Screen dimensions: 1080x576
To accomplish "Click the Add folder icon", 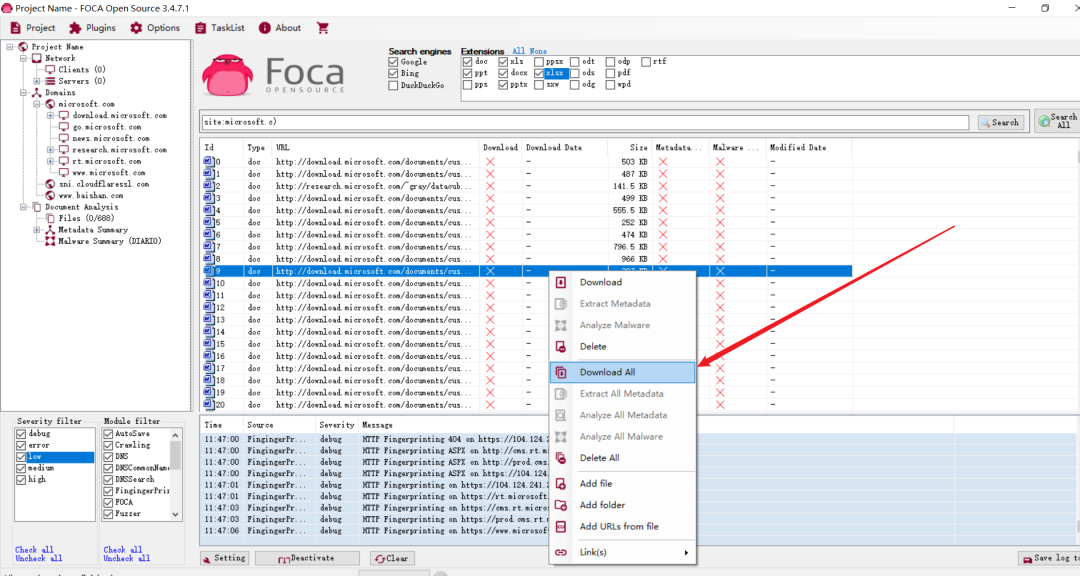I will pos(561,505).
